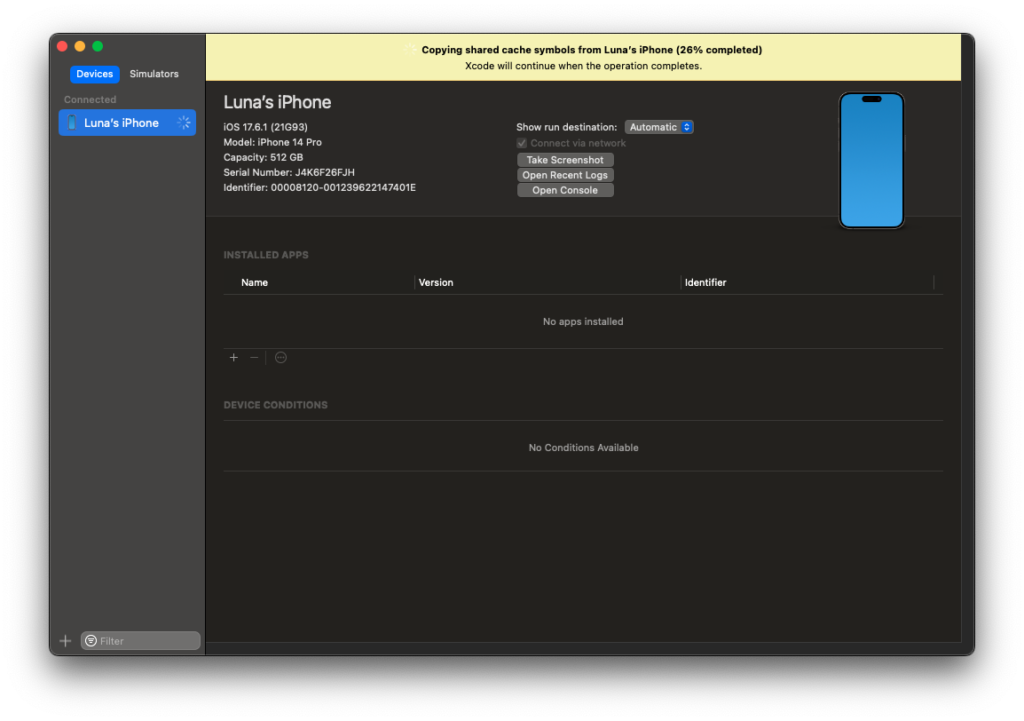The height and width of the screenshot is (721, 1024).
Task: Toggle the Connect via network checkbox
Action: [x=521, y=143]
